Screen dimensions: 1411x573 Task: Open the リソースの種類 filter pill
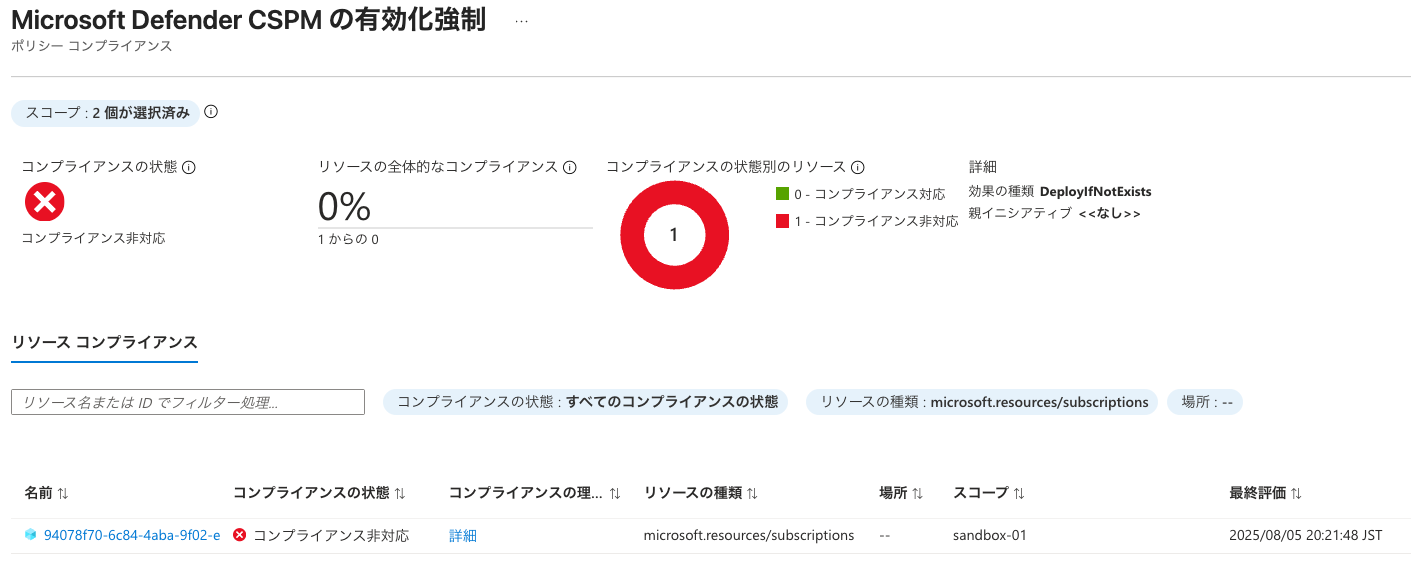pos(982,402)
